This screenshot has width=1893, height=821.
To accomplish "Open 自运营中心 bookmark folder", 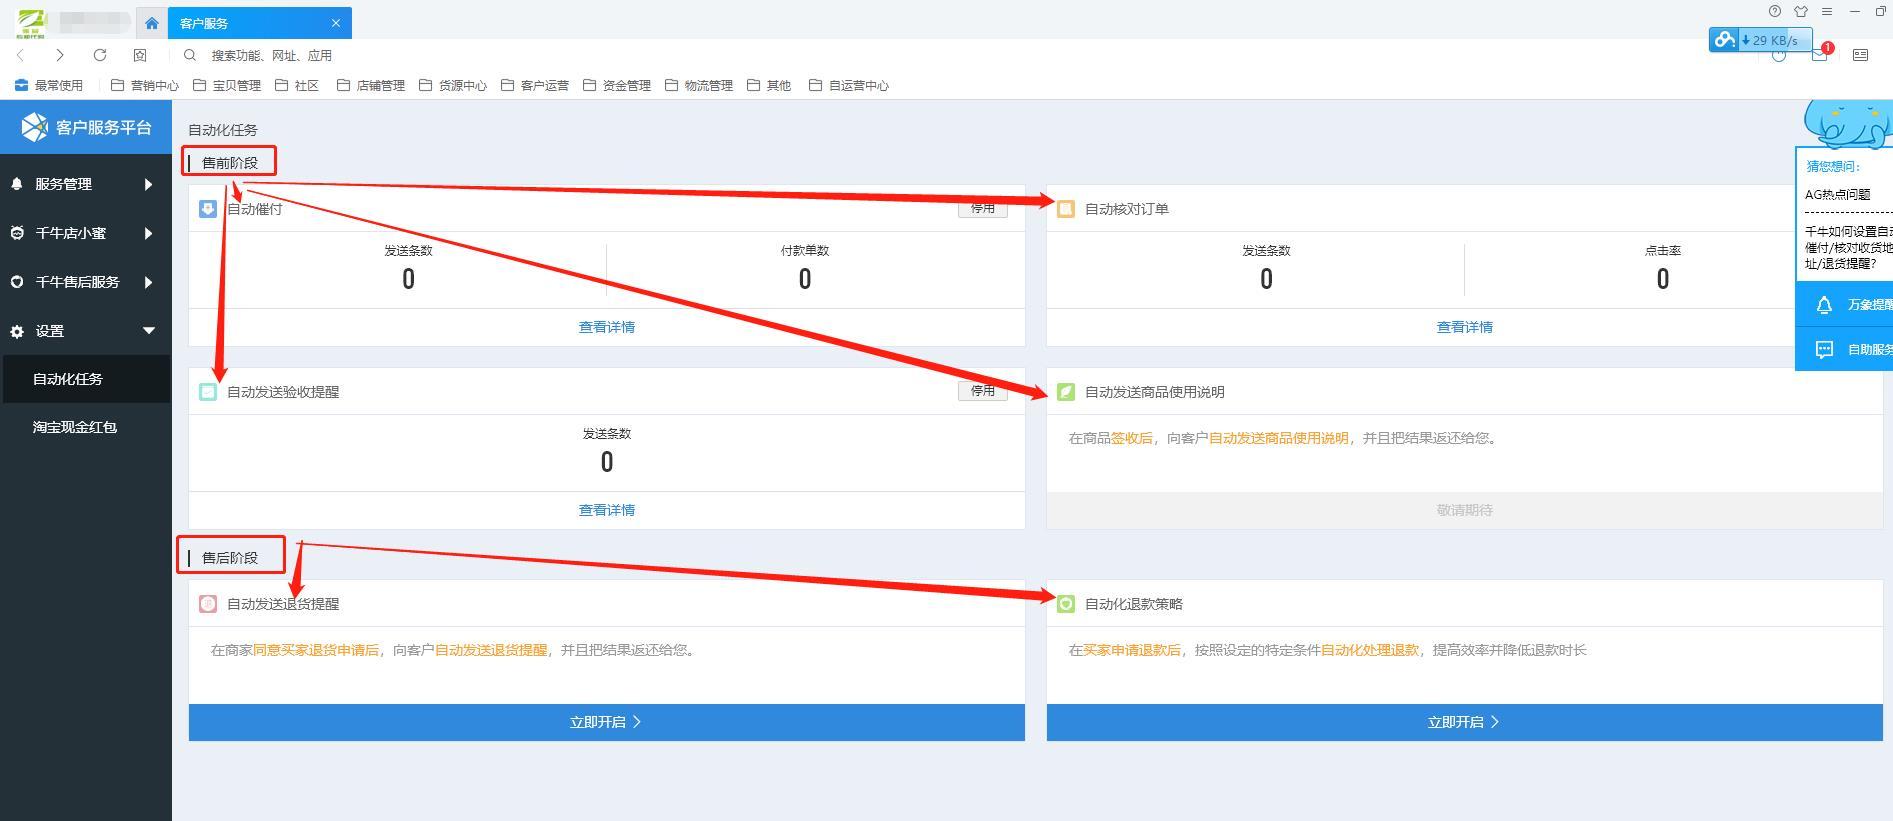I will tap(848, 86).
